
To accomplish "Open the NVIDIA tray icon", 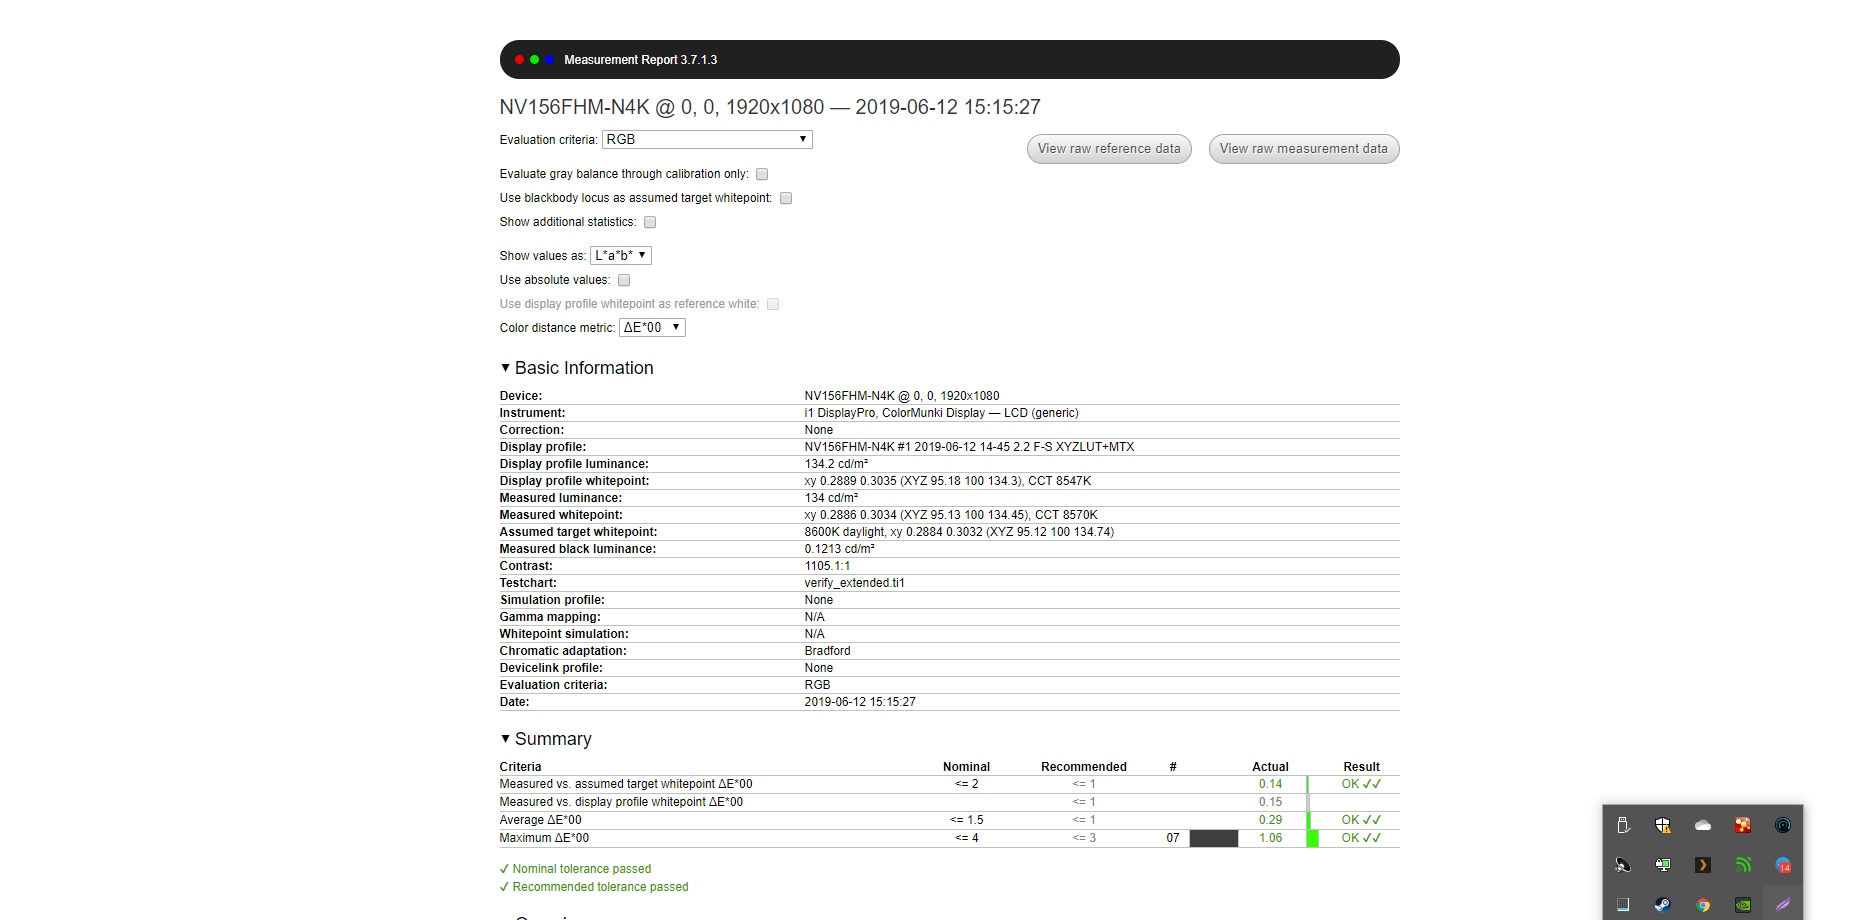I will [1743, 905].
